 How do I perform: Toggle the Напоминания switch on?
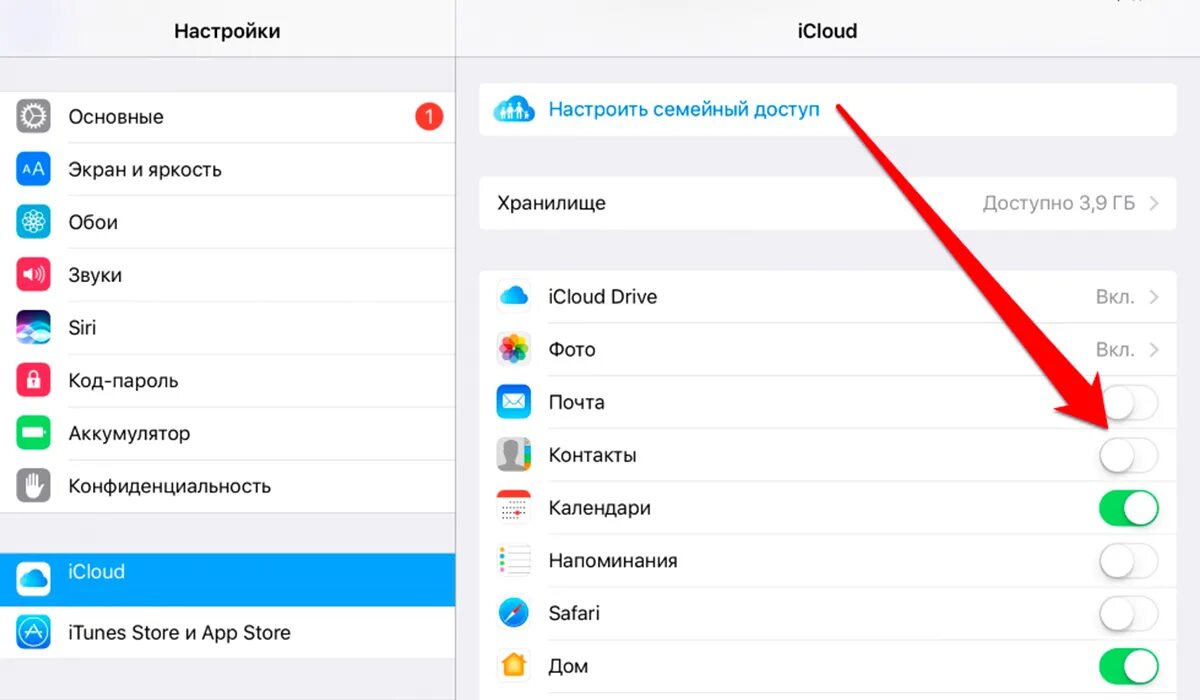click(x=1129, y=561)
